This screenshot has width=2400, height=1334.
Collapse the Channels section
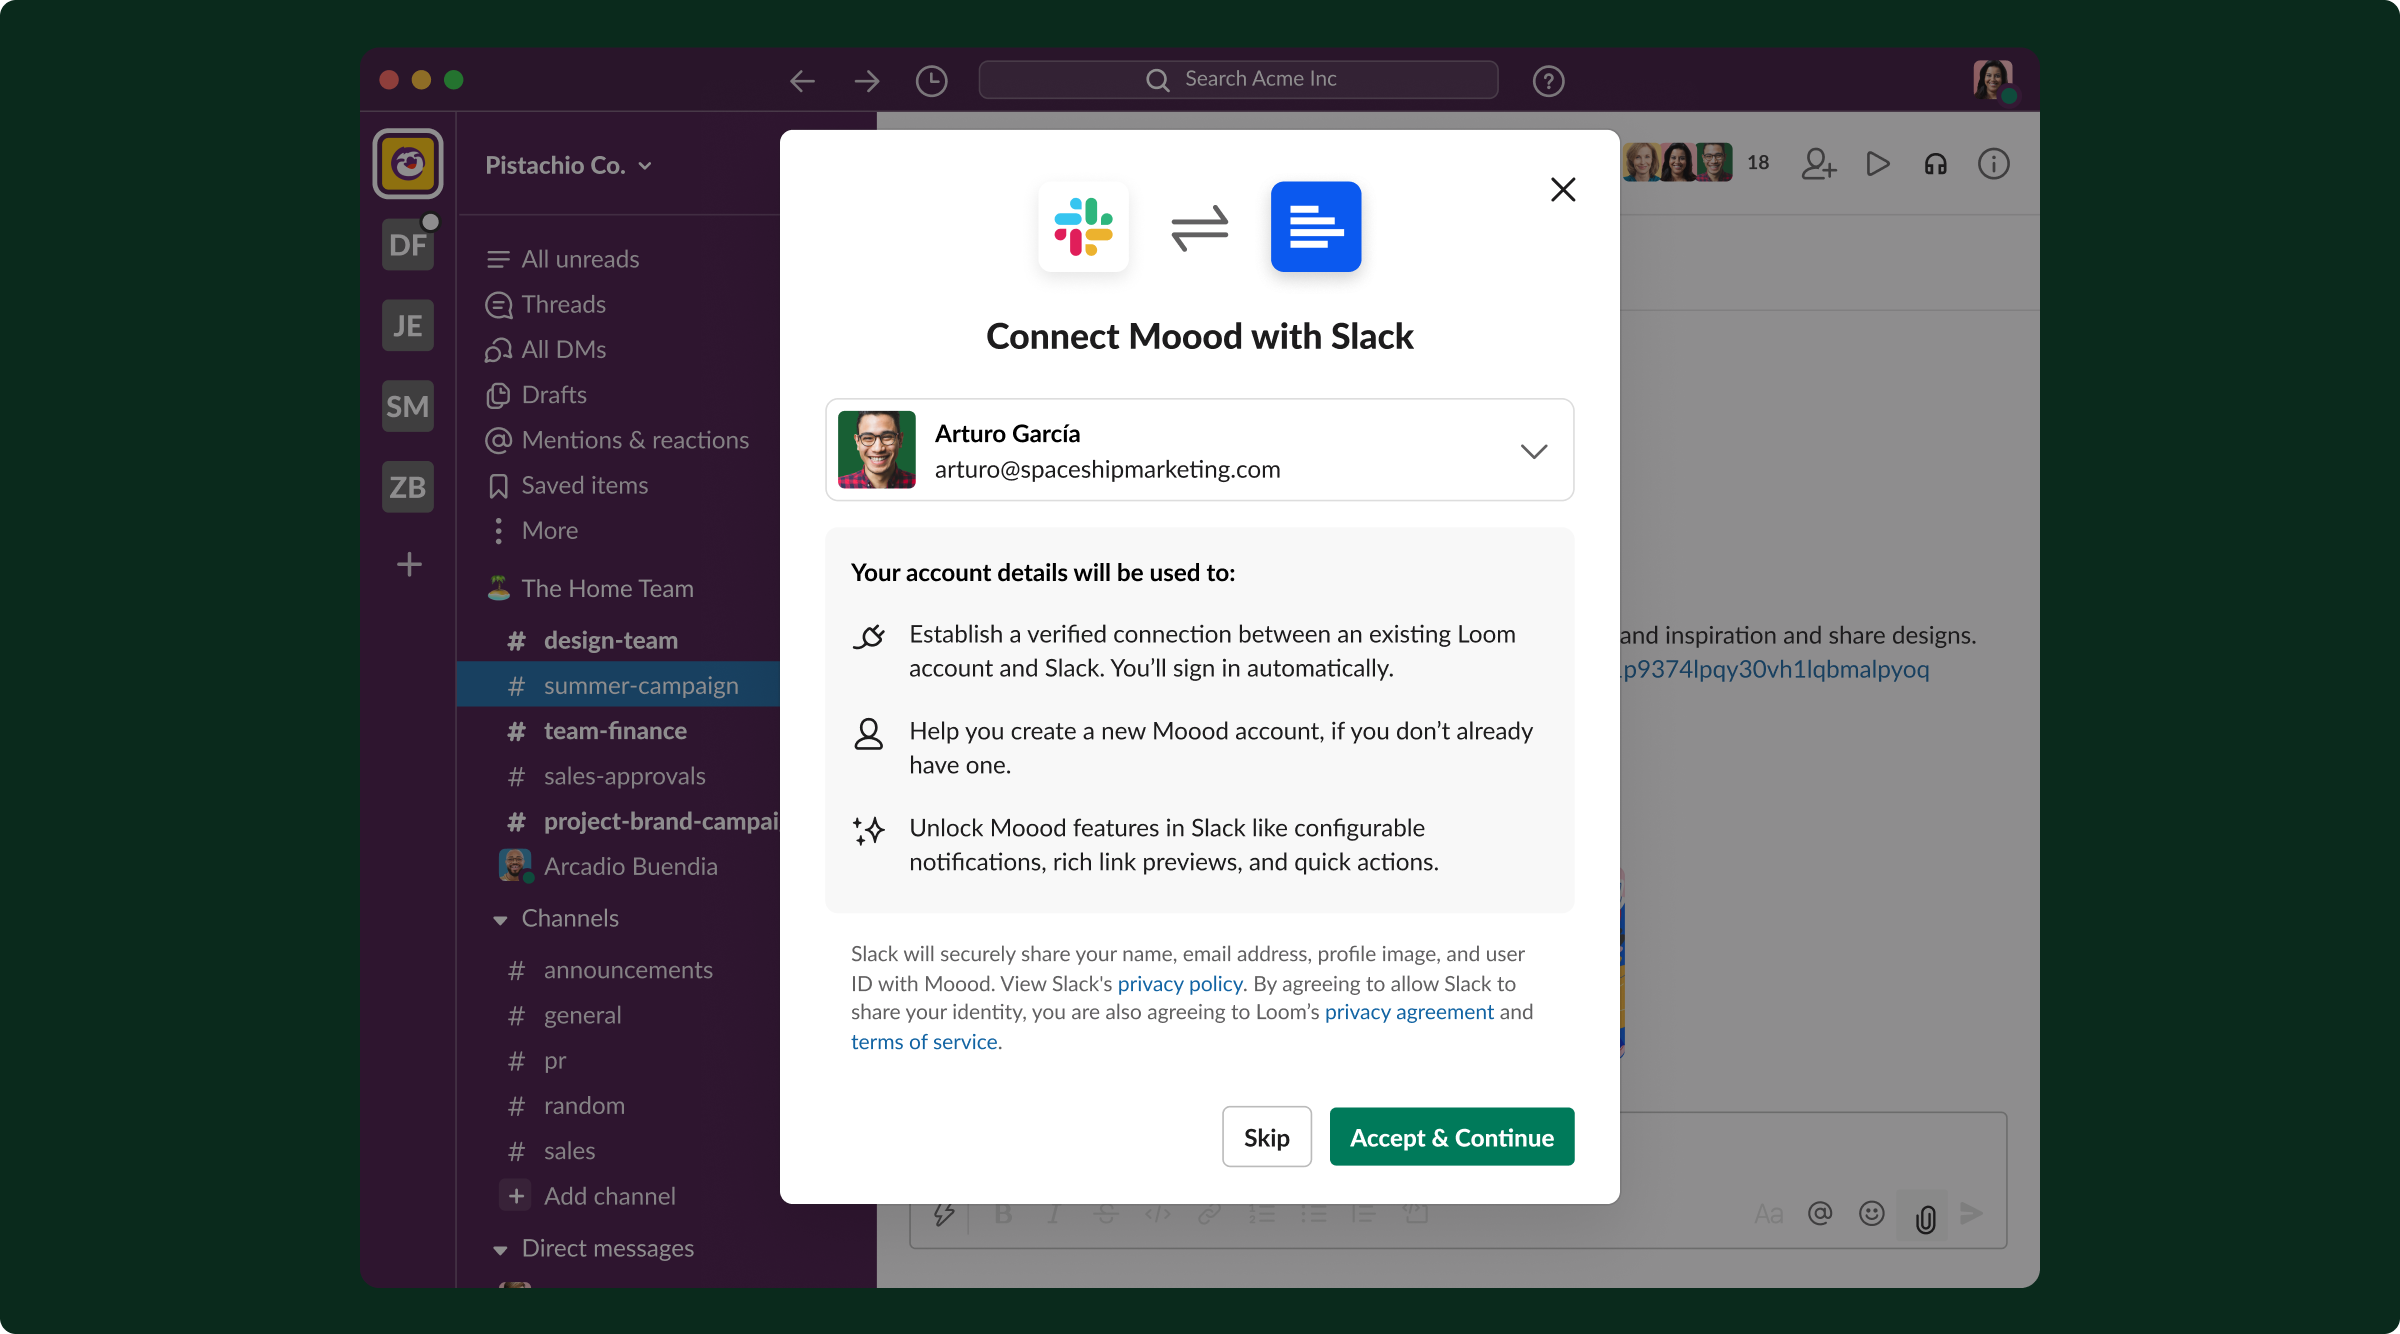500,920
